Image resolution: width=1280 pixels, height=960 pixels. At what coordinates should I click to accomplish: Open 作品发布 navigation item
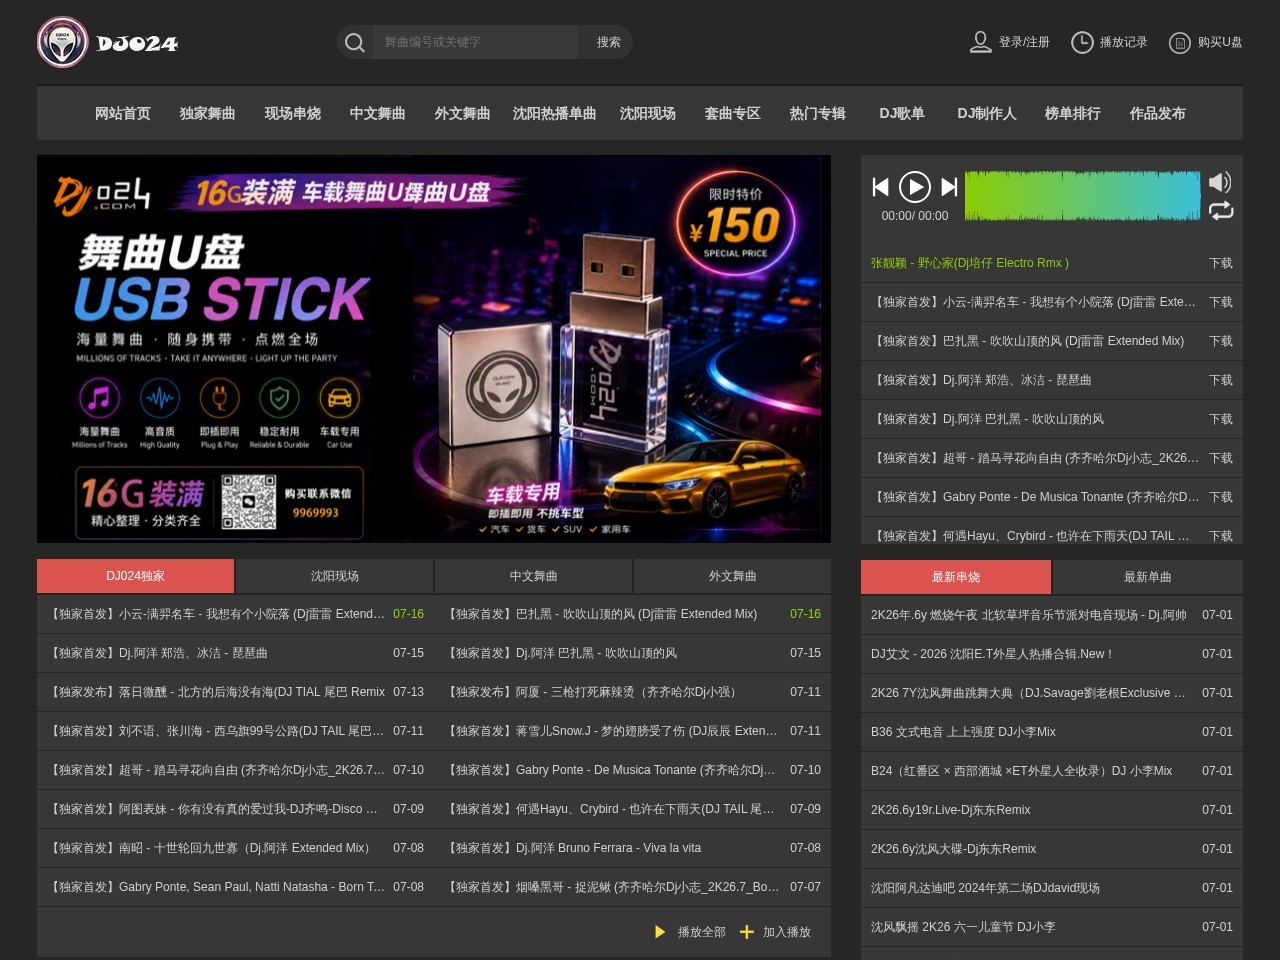pyautogui.click(x=1158, y=113)
